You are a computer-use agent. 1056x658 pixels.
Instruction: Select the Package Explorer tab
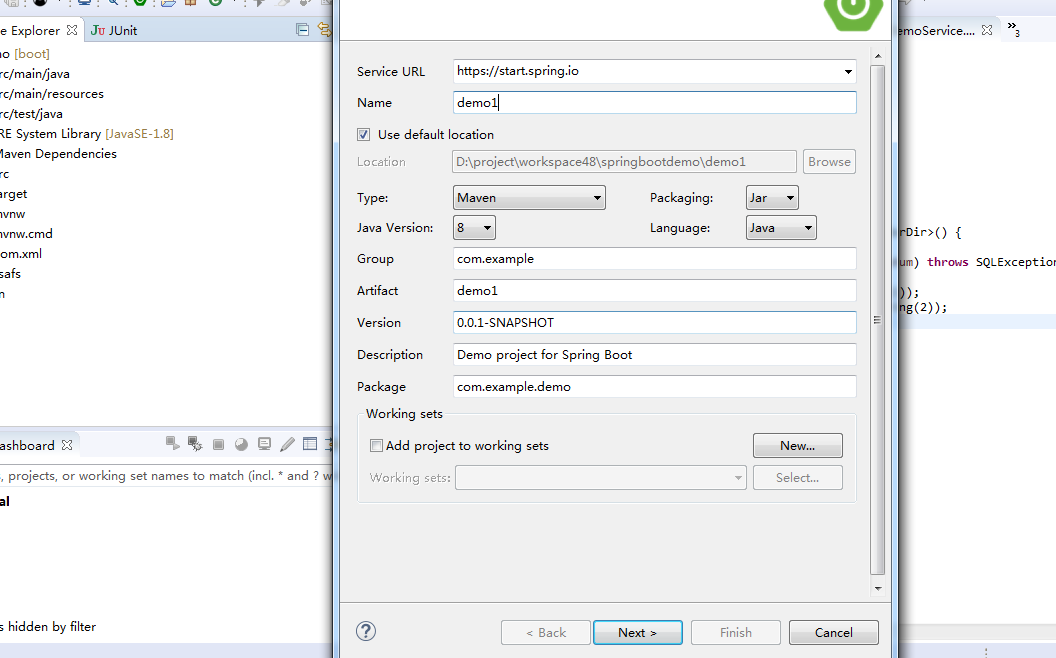point(30,30)
